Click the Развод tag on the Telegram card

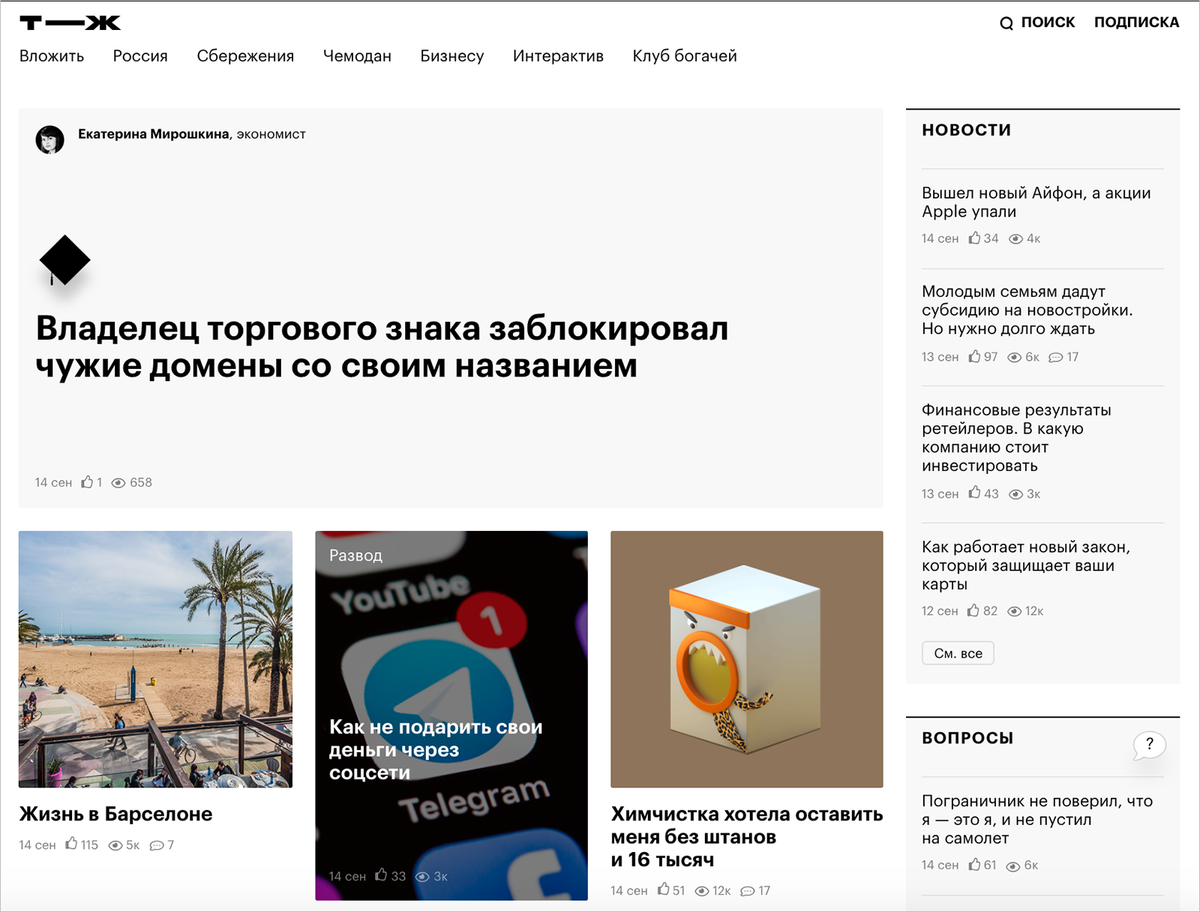coord(356,555)
